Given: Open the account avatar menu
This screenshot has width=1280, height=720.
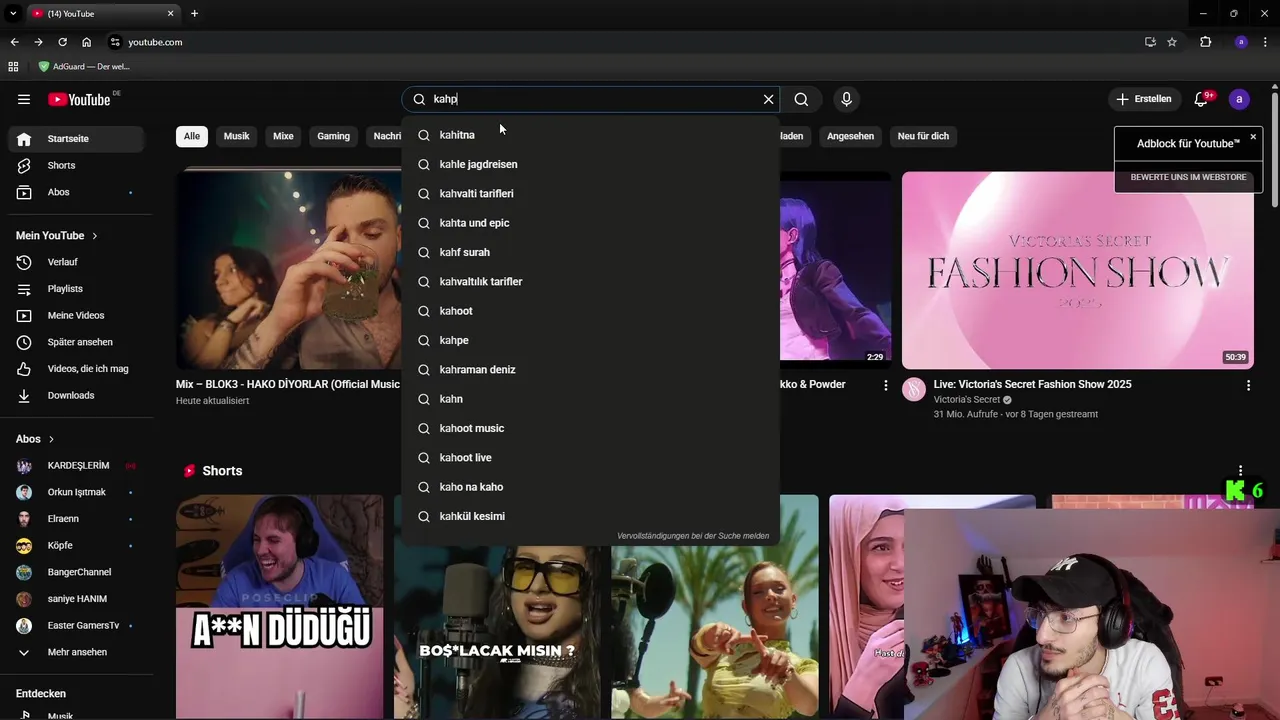Looking at the screenshot, I should (1239, 99).
